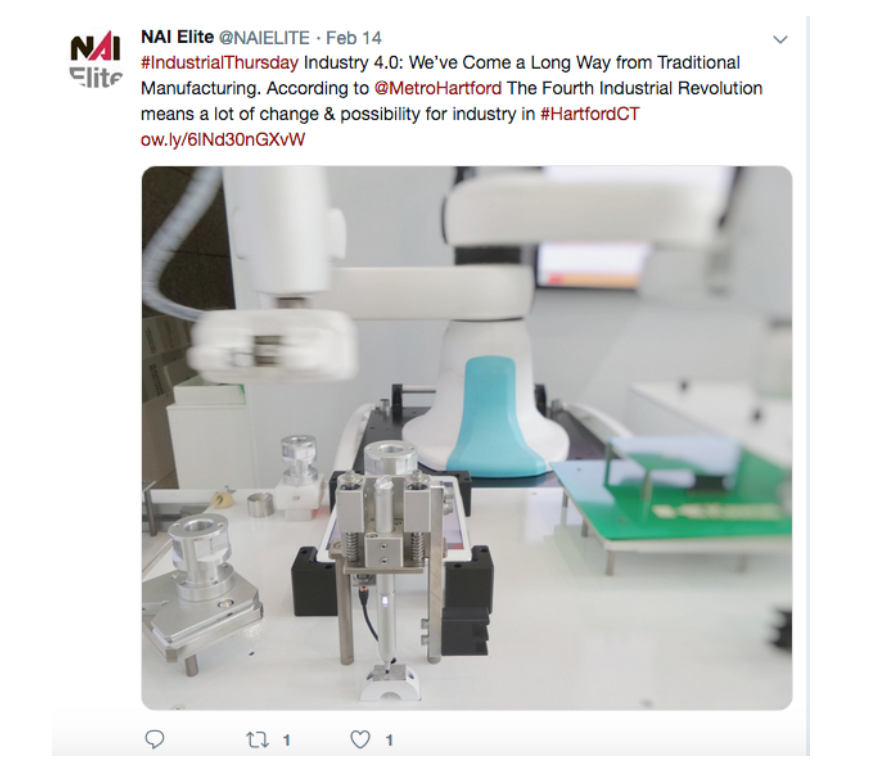Like the tweet with the heart icon

[x=361, y=739]
